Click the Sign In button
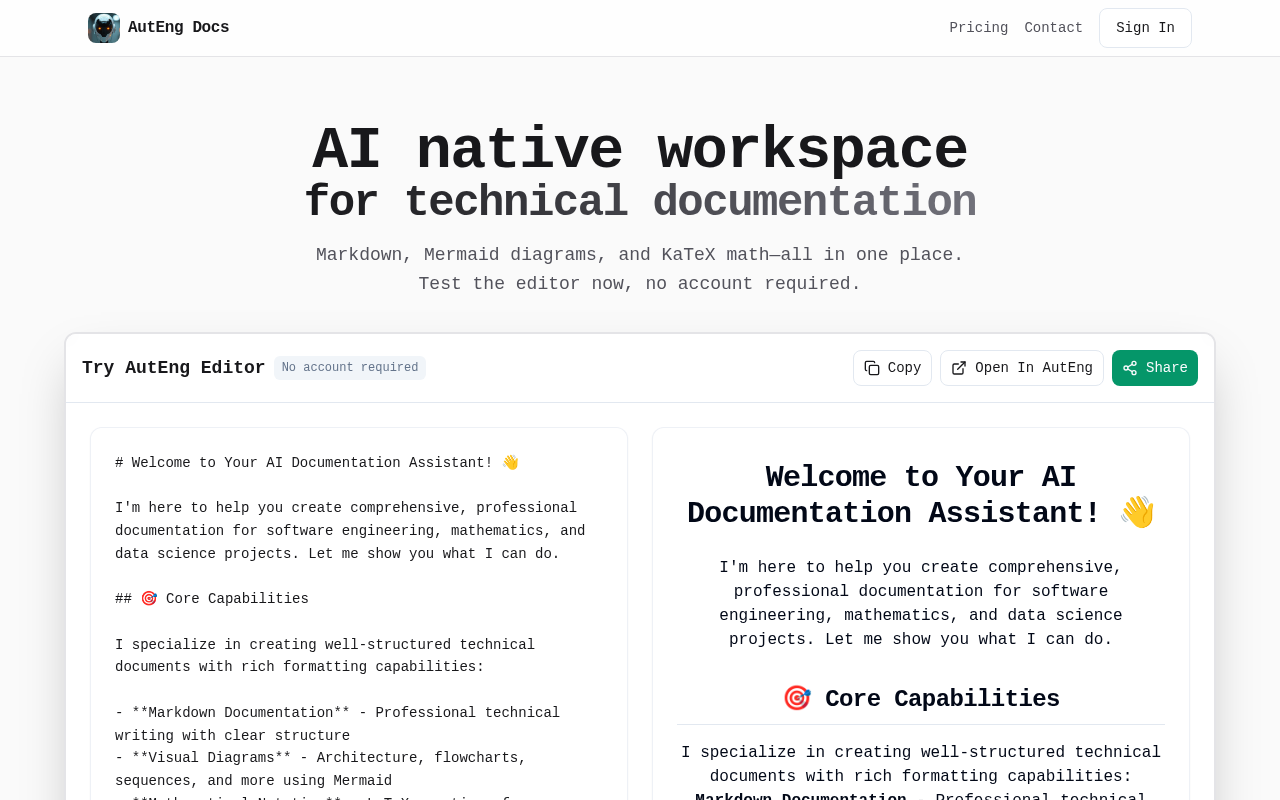The width and height of the screenshot is (1280, 800). pos(1145,28)
